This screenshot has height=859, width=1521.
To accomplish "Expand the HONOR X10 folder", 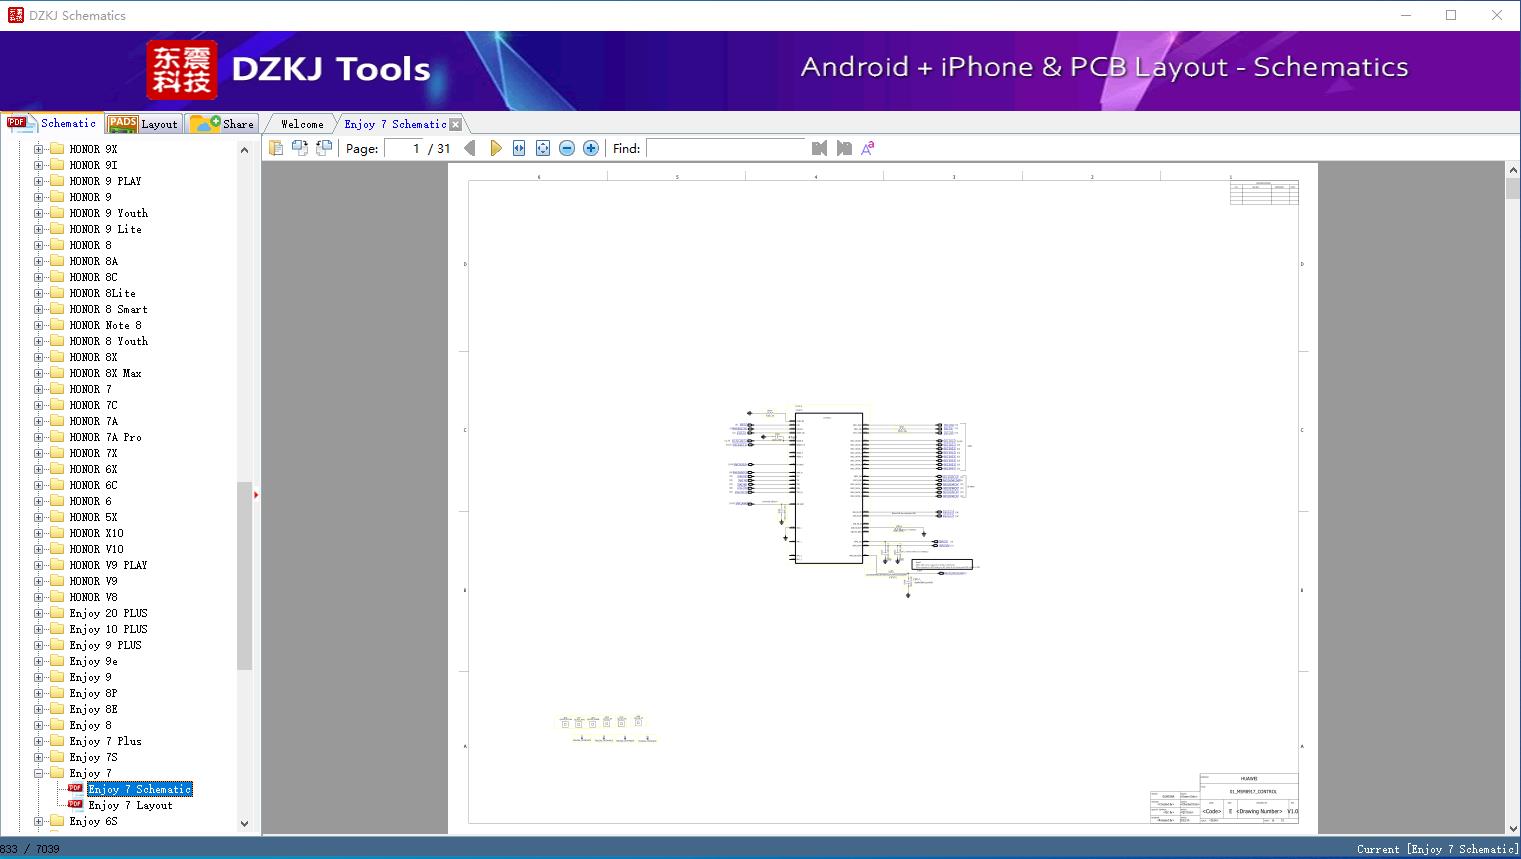I will (39, 533).
